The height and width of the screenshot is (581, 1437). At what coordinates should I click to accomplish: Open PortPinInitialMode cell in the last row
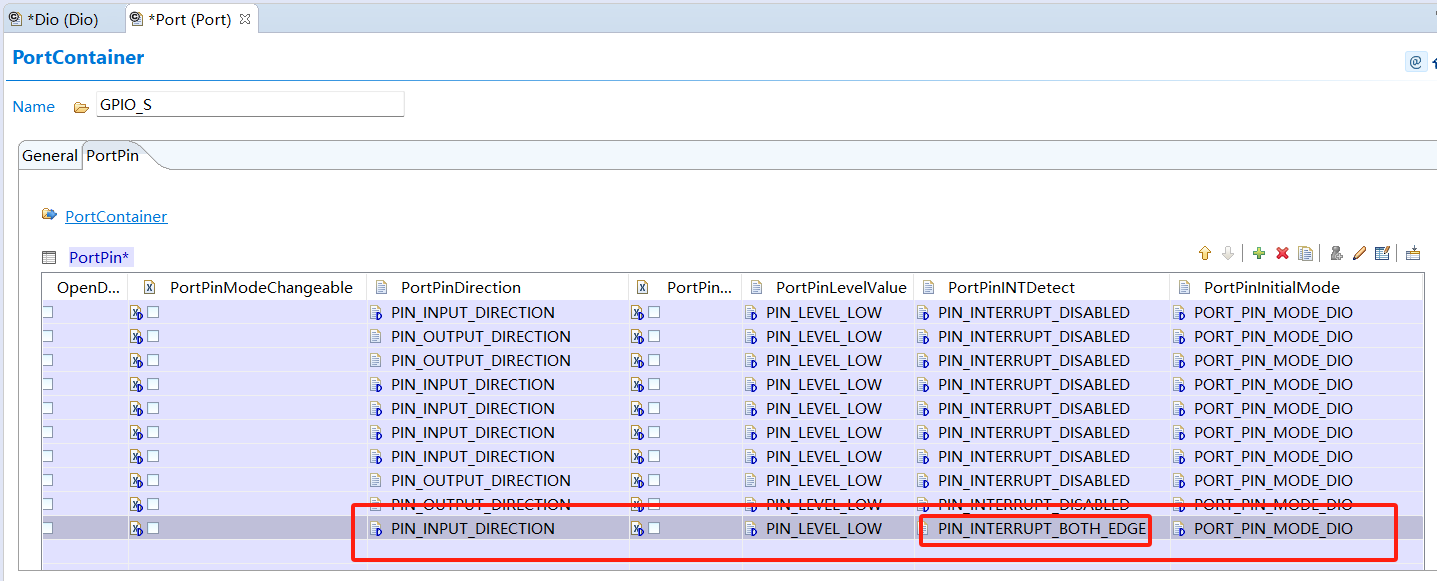(x=1272, y=528)
